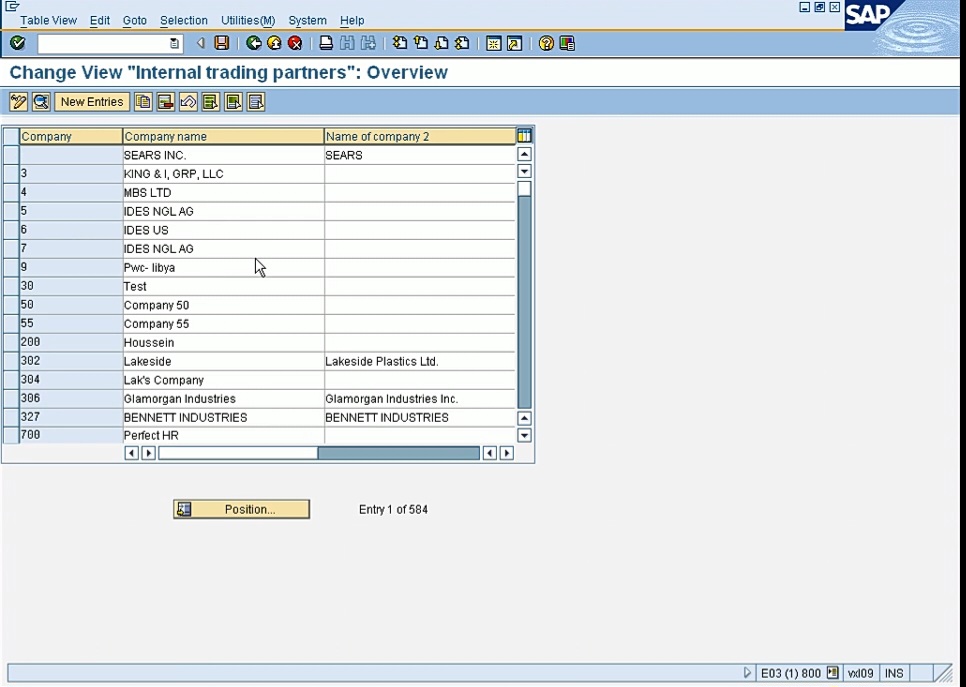This screenshot has width=966, height=687.
Task: Click the green Enter checkmark icon
Action: pos(17,43)
